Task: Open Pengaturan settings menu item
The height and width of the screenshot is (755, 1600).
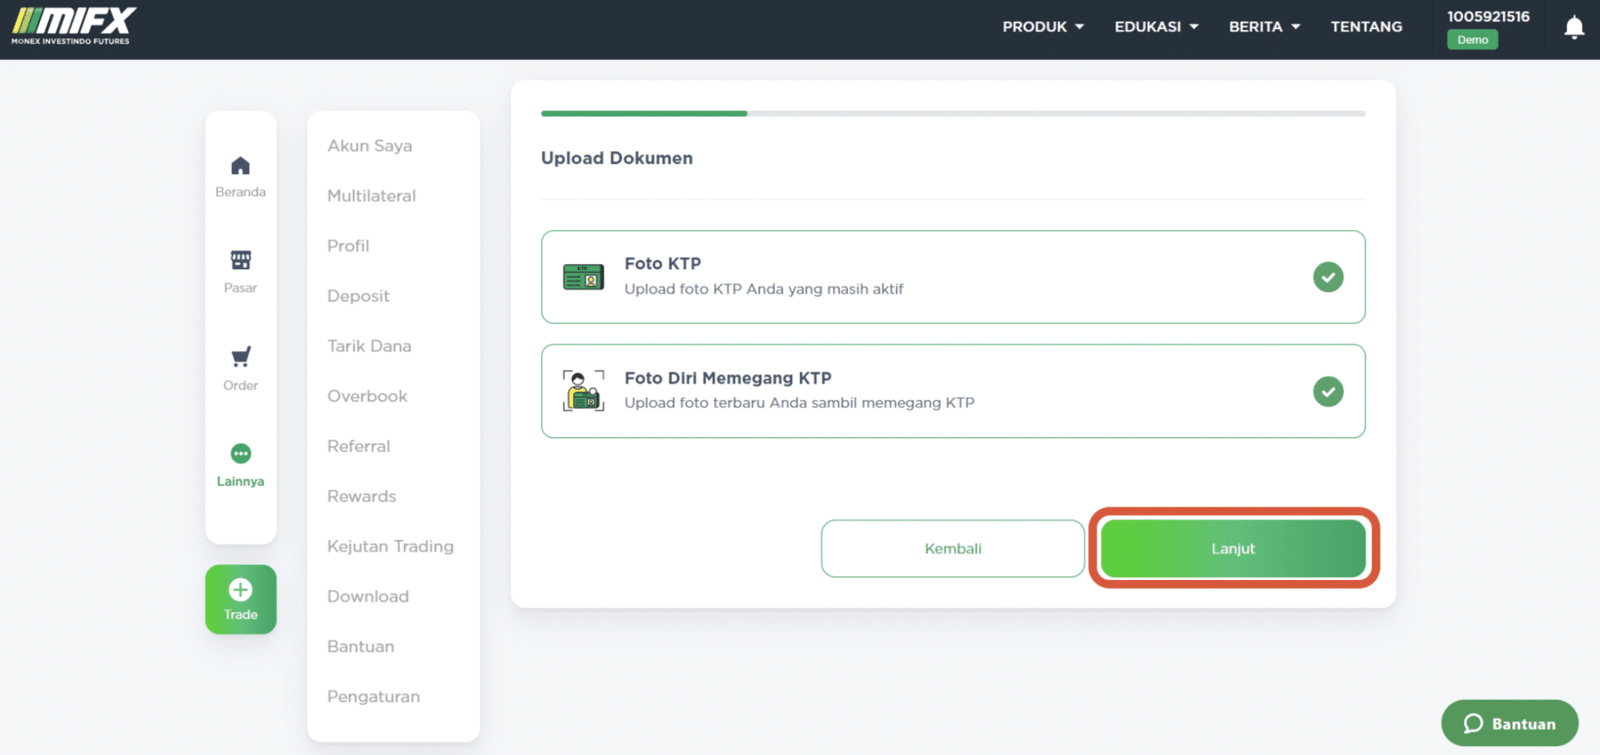Action: point(374,697)
